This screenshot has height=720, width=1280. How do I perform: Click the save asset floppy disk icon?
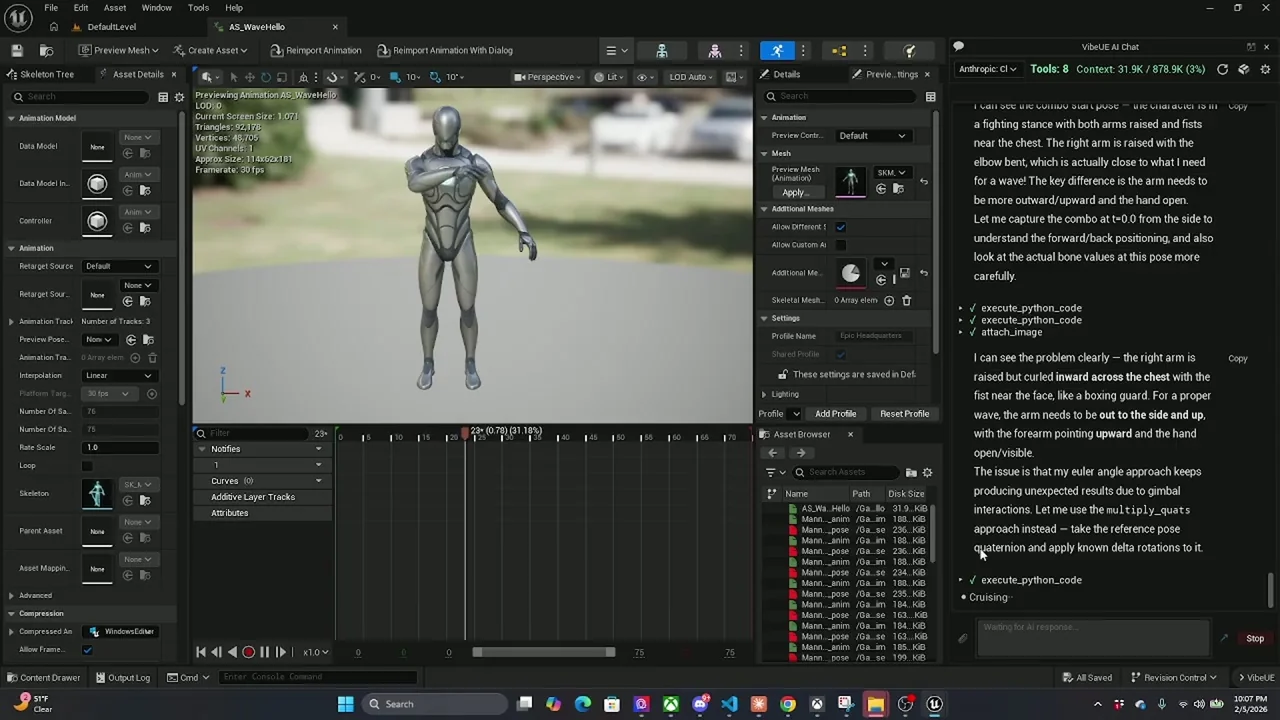pyautogui.click(x=17, y=50)
